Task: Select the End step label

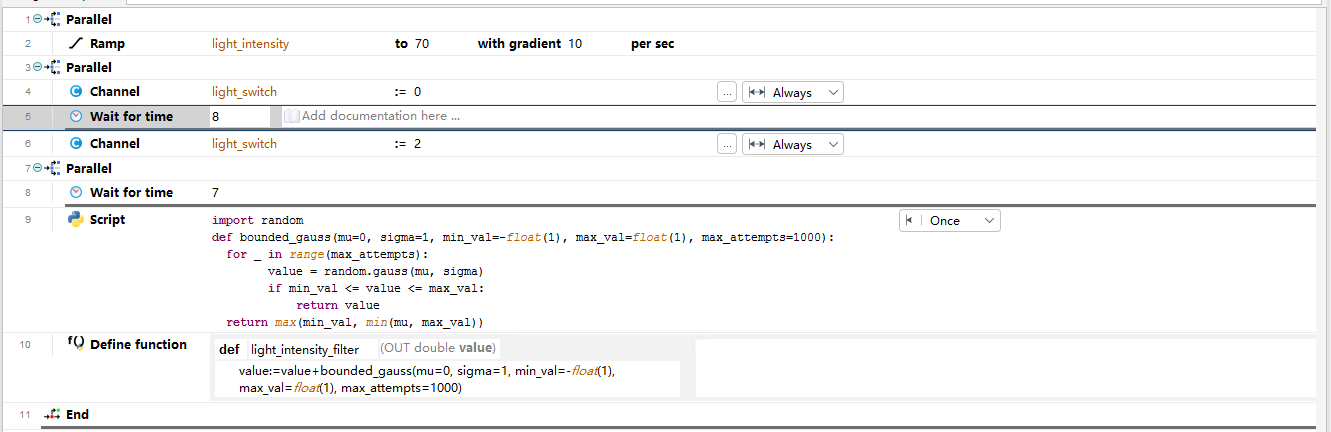Action: click(77, 414)
